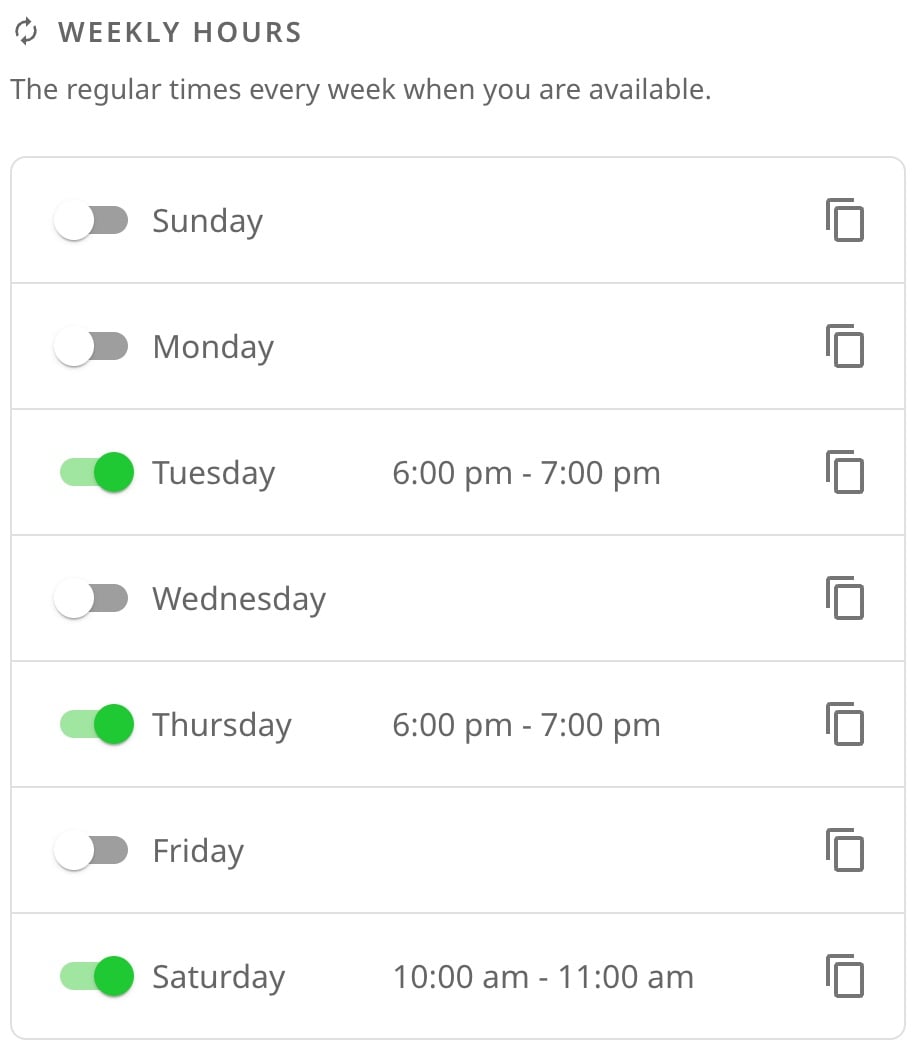Disable the Tuesday availability switch

click(97, 472)
